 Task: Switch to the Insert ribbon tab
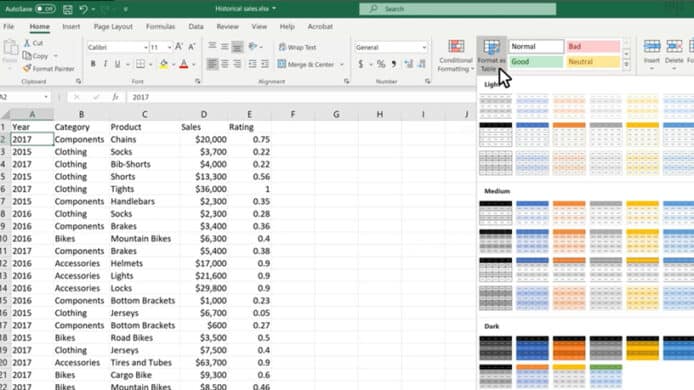[x=71, y=27]
